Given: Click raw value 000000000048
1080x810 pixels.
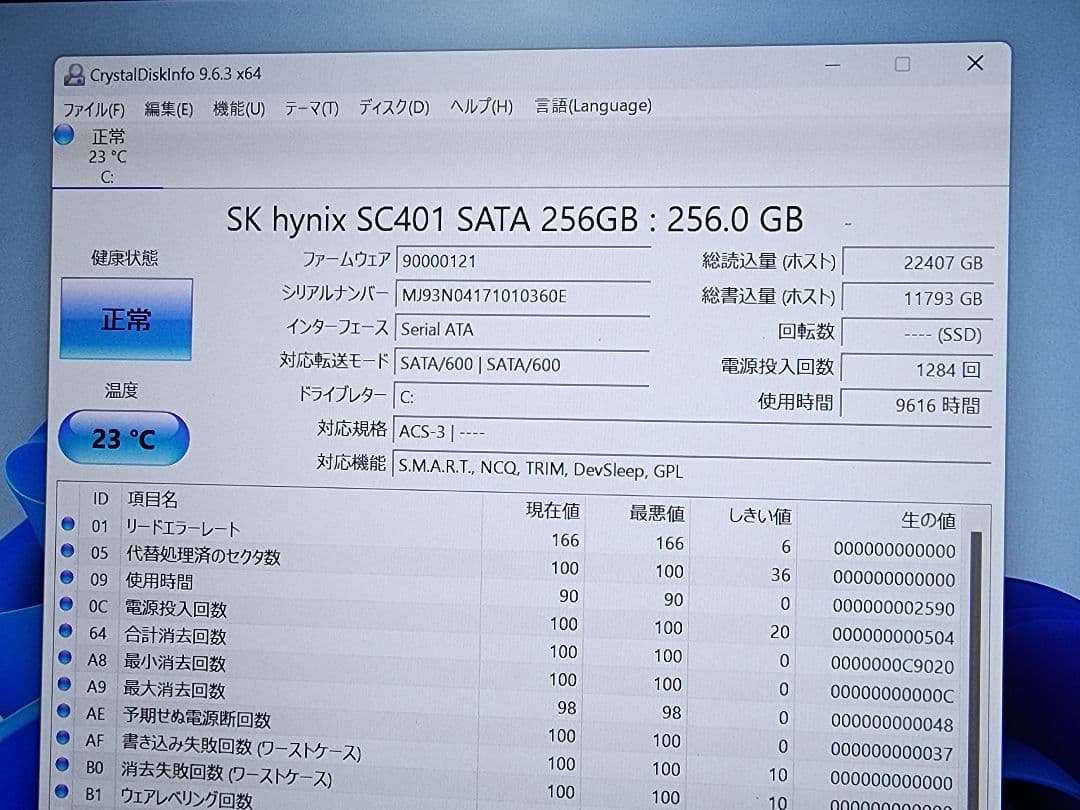Looking at the screenshot, I should pyautogui.click(x=892, y=724).
